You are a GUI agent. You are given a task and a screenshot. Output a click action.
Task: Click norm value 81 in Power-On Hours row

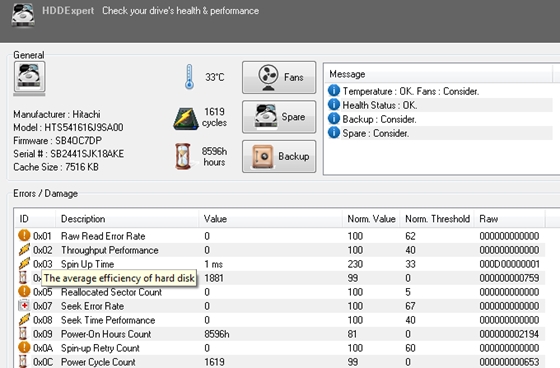pyautogui.click(x=352, y=334)
